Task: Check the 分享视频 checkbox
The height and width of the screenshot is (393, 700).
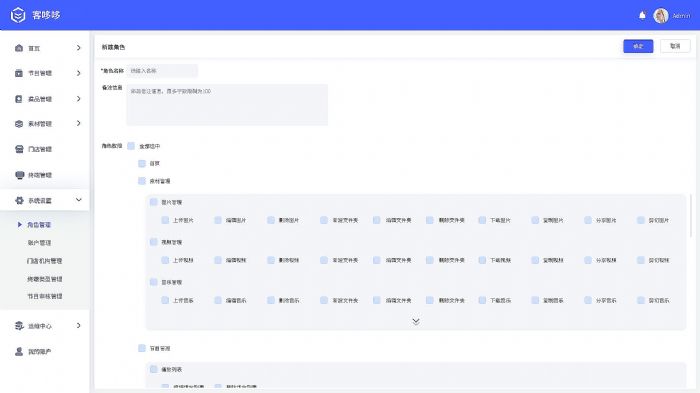Action: click(588, 260)
